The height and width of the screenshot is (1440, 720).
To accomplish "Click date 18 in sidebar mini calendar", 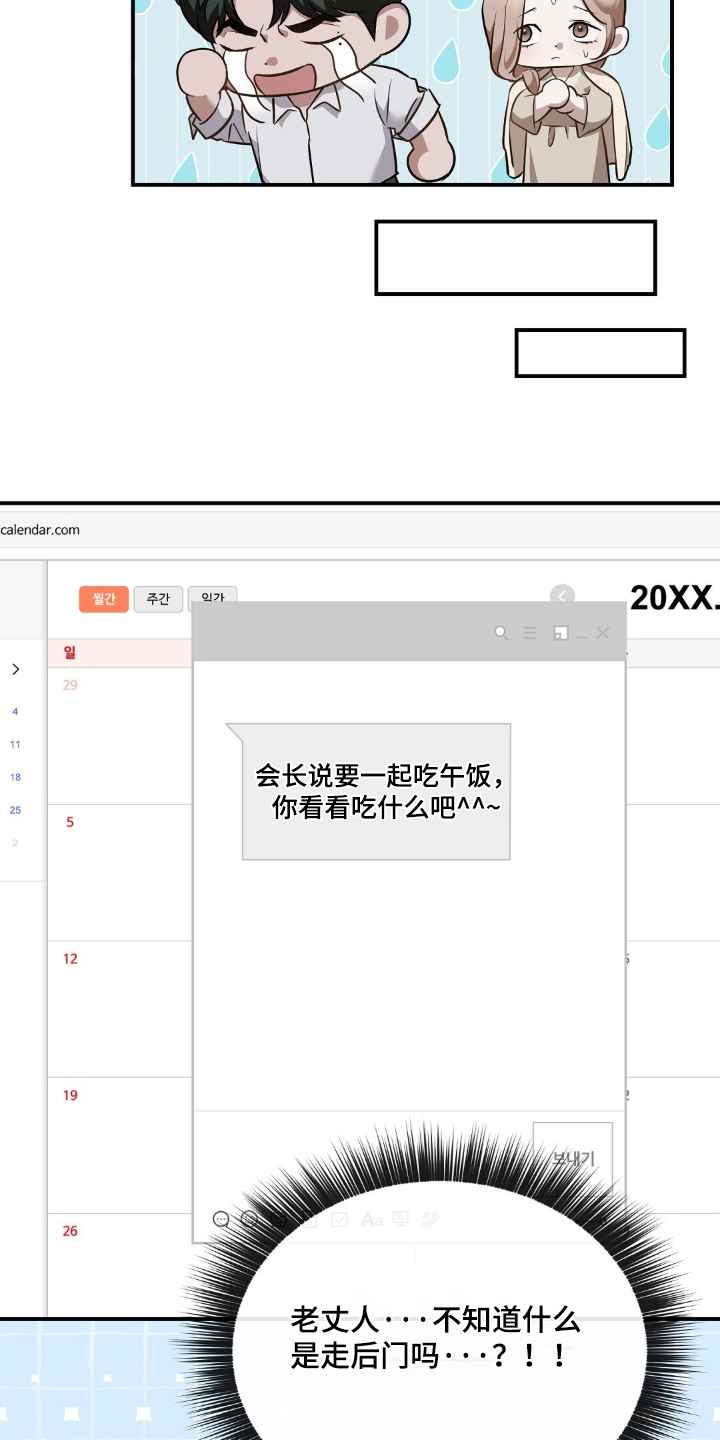I will tap(15, 777).
